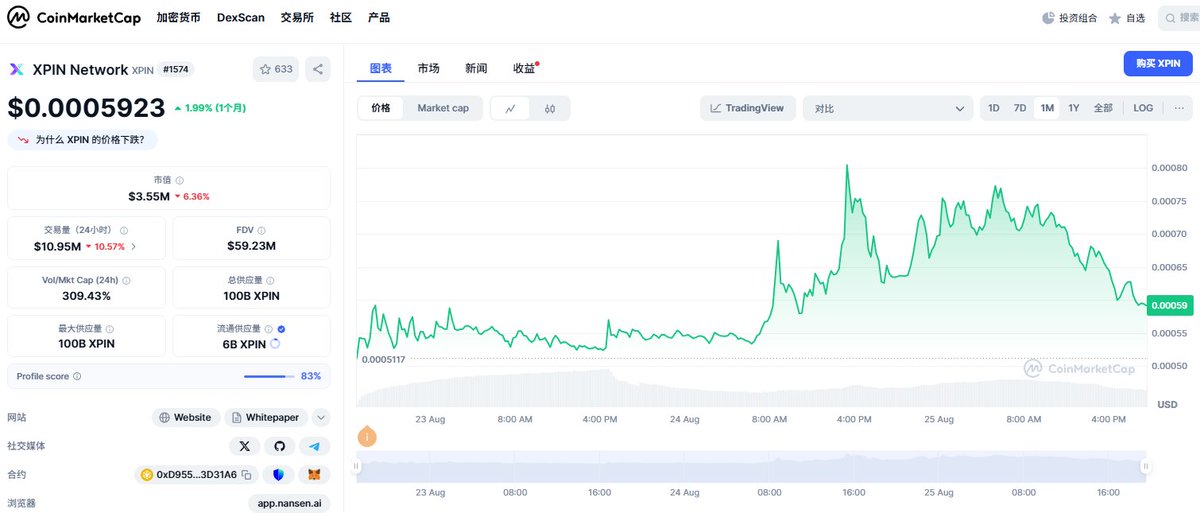This screenshot has width=1200, height=513.
Task: Open the shield security icon beside contract
Action: coord(278,475)
